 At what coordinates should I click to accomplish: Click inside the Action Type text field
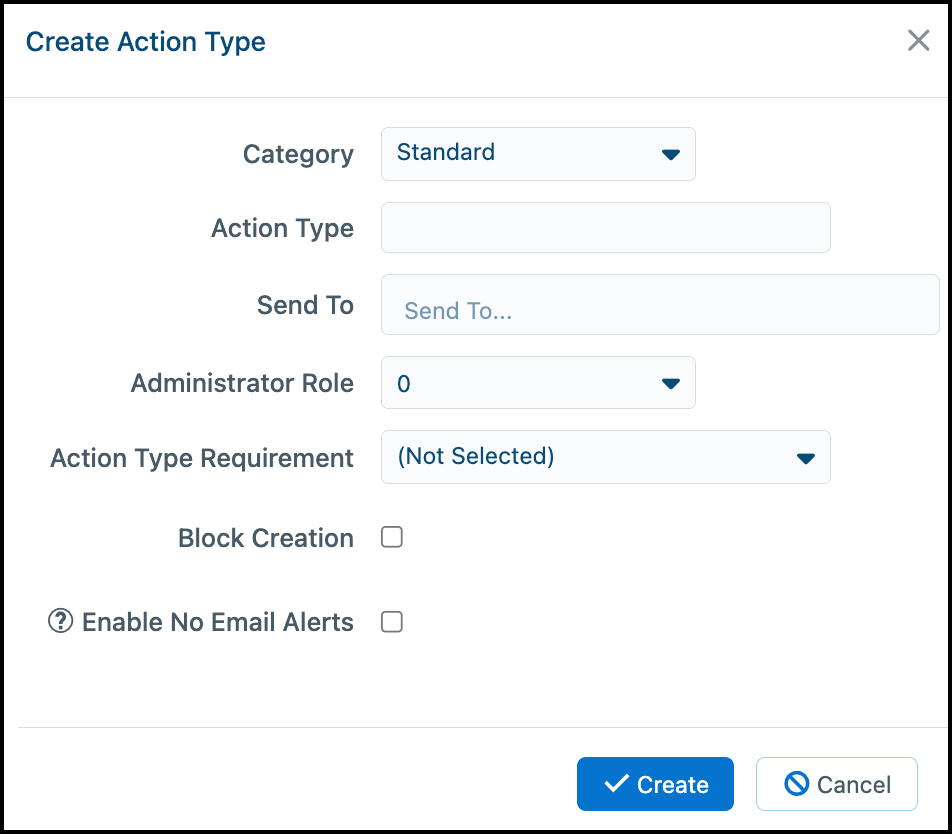[x=605, y=228]
